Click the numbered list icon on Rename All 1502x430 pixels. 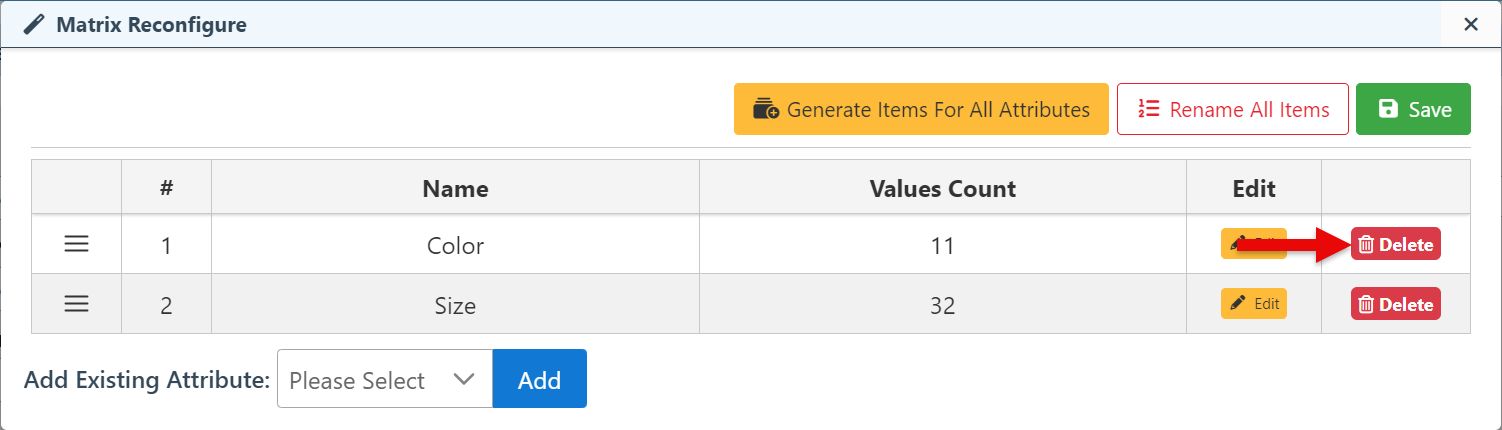click(x=1148, y=109)
